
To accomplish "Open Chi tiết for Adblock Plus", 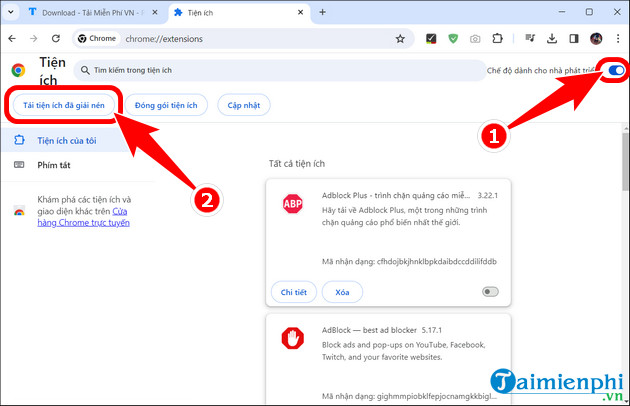I will tap(292, 292).
